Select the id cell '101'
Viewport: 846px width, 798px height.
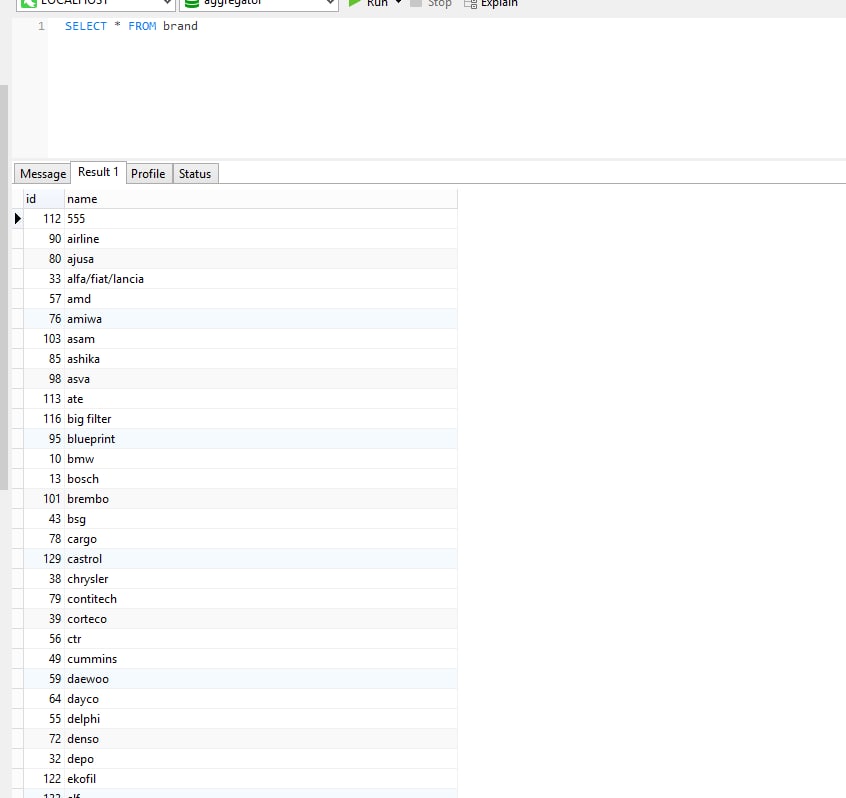44,499
